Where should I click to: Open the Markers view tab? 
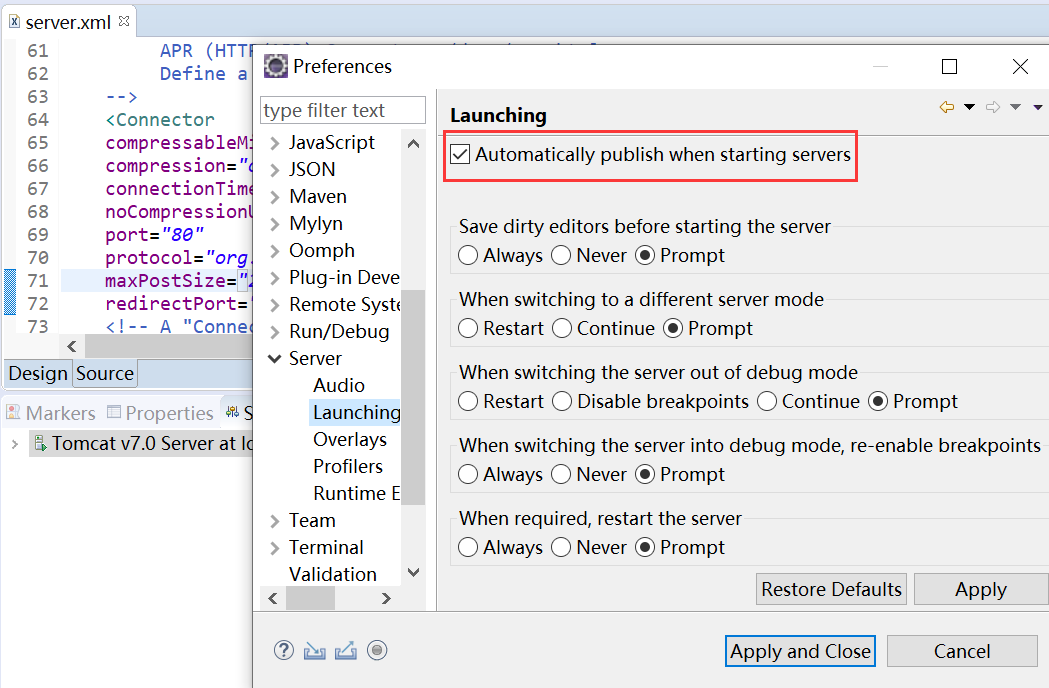pos(50,413)
